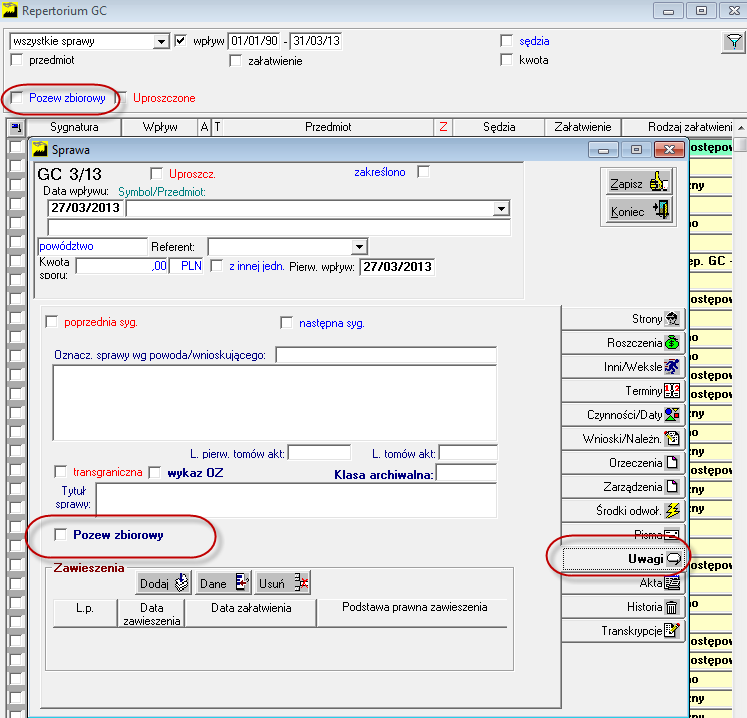Enable the załatwienie filter checkbox
747x718 pixels.
[235, 61]
